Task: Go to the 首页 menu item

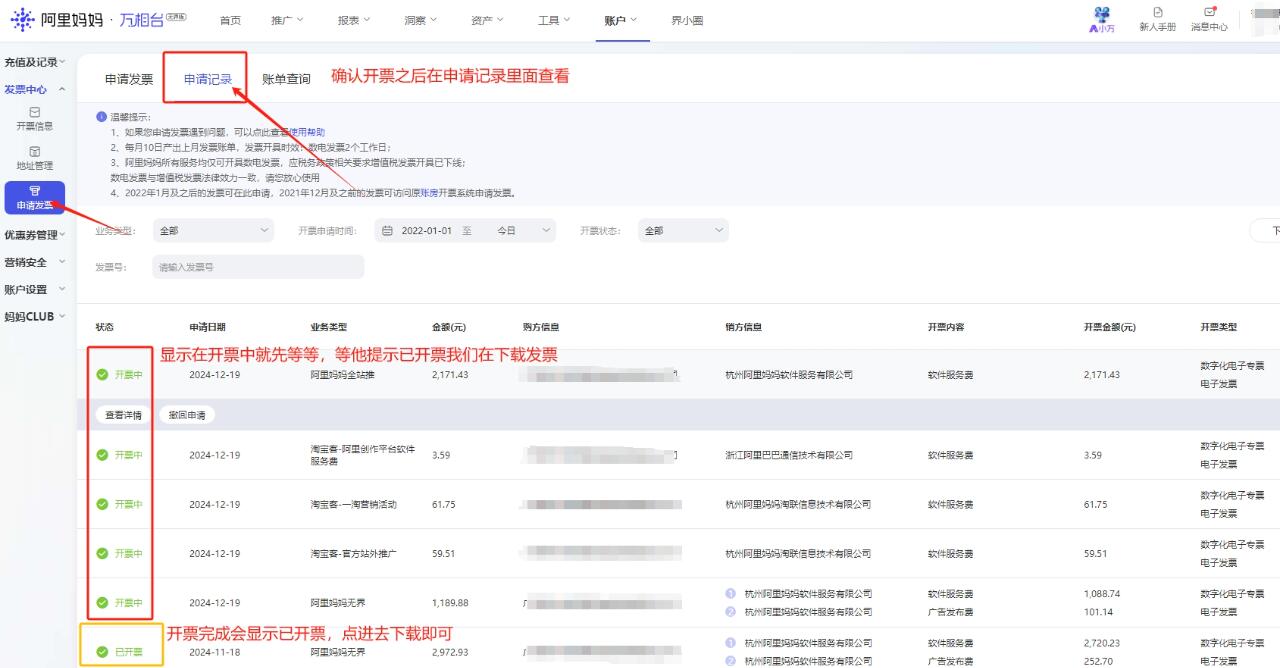Action: pyautogui.click(x=230, y=20)
